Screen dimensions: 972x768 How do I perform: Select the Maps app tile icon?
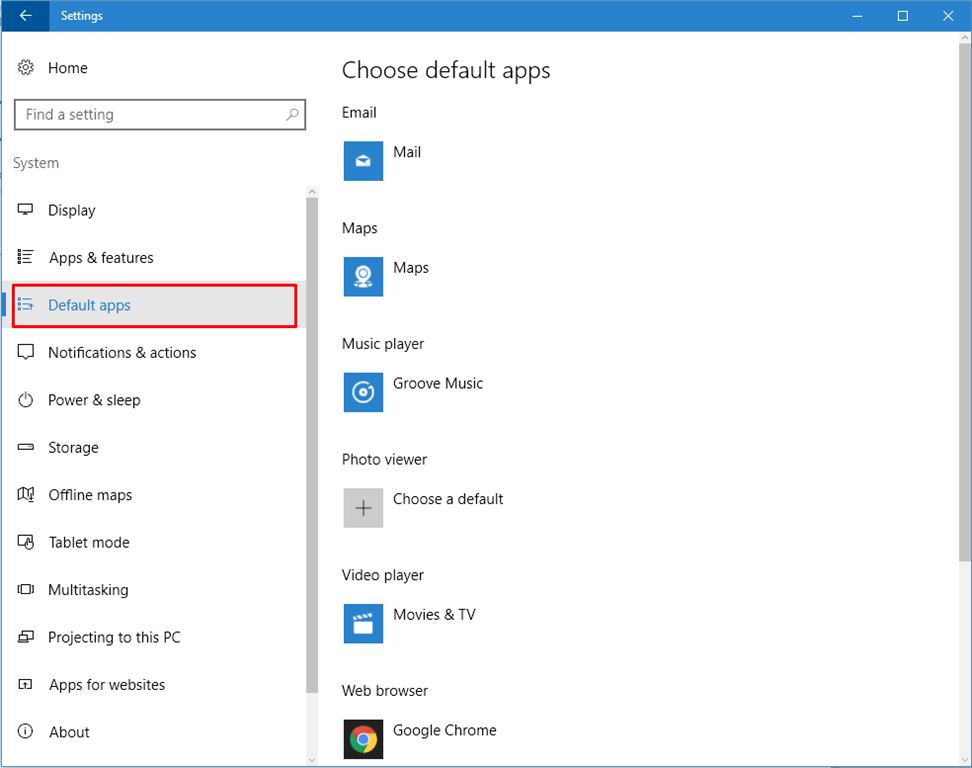(362, 277)
